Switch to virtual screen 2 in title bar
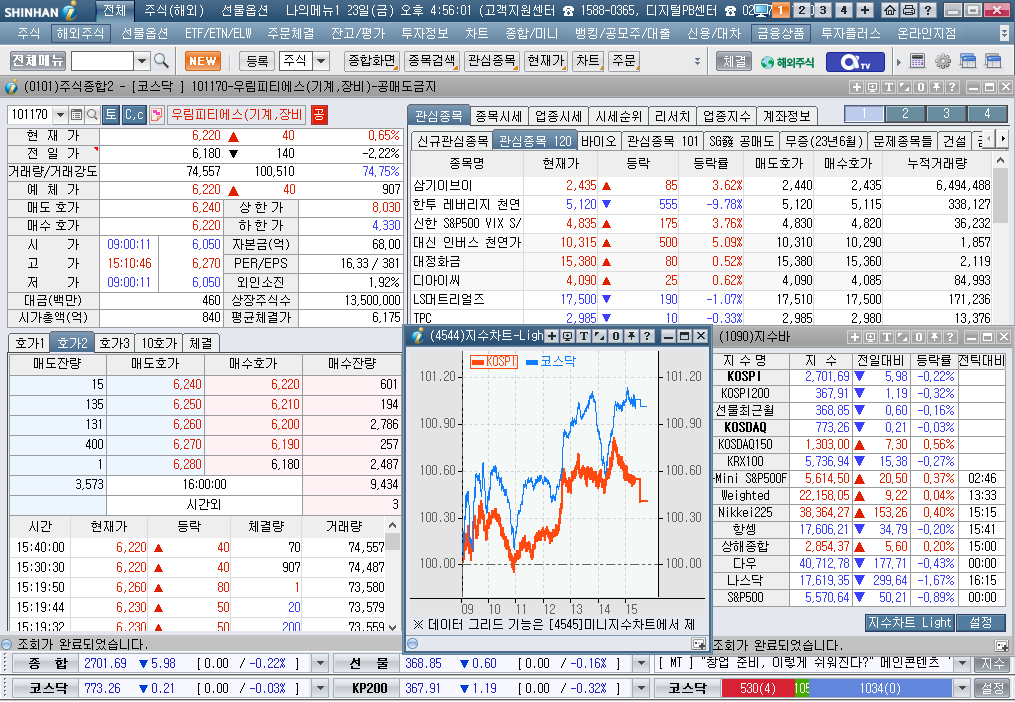 802,10
